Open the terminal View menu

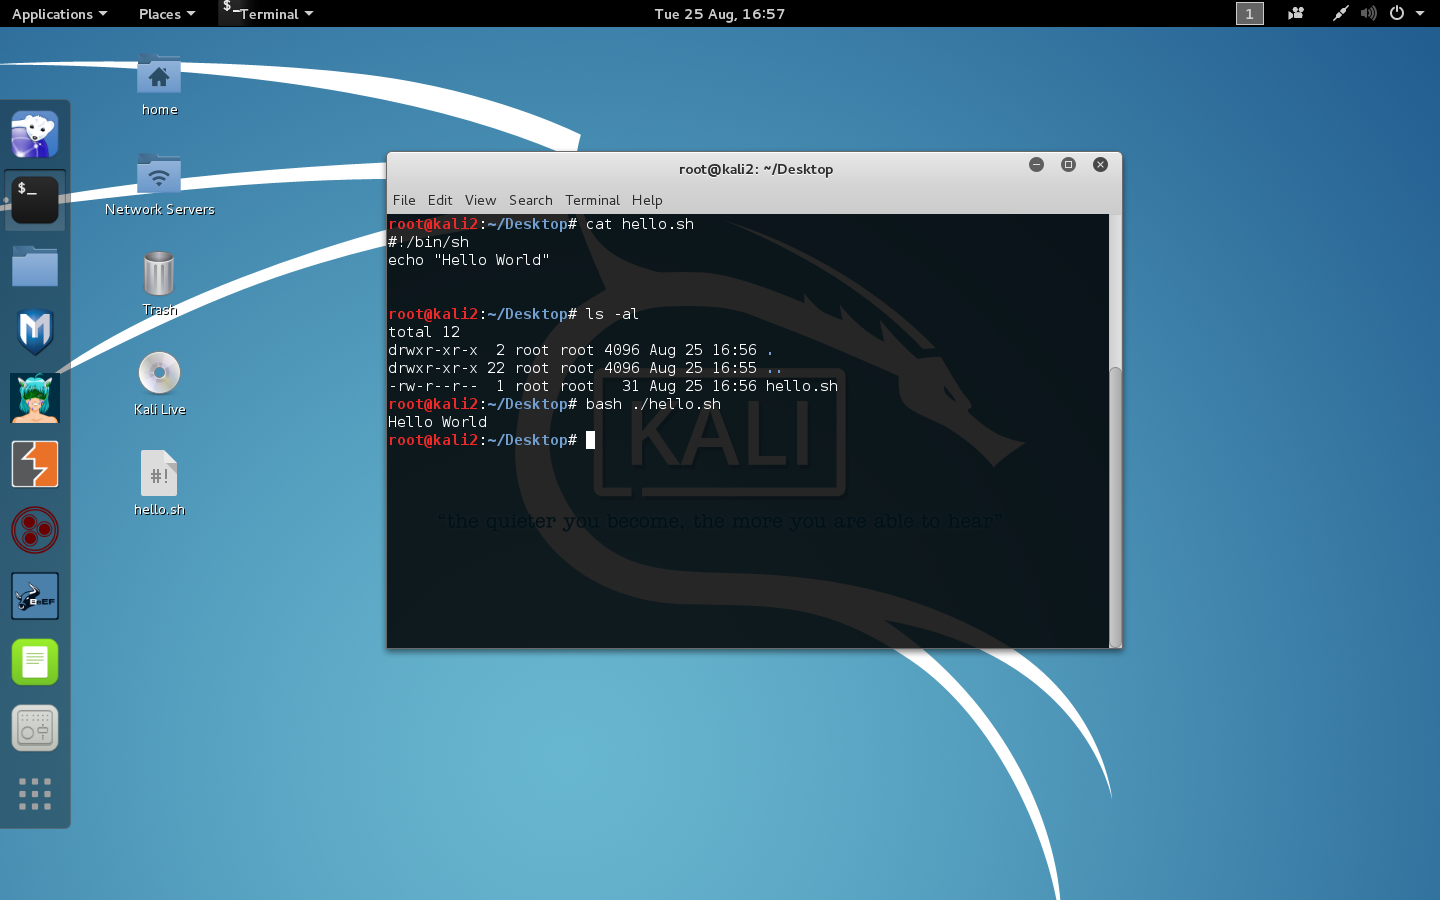[x=480, y=200]
